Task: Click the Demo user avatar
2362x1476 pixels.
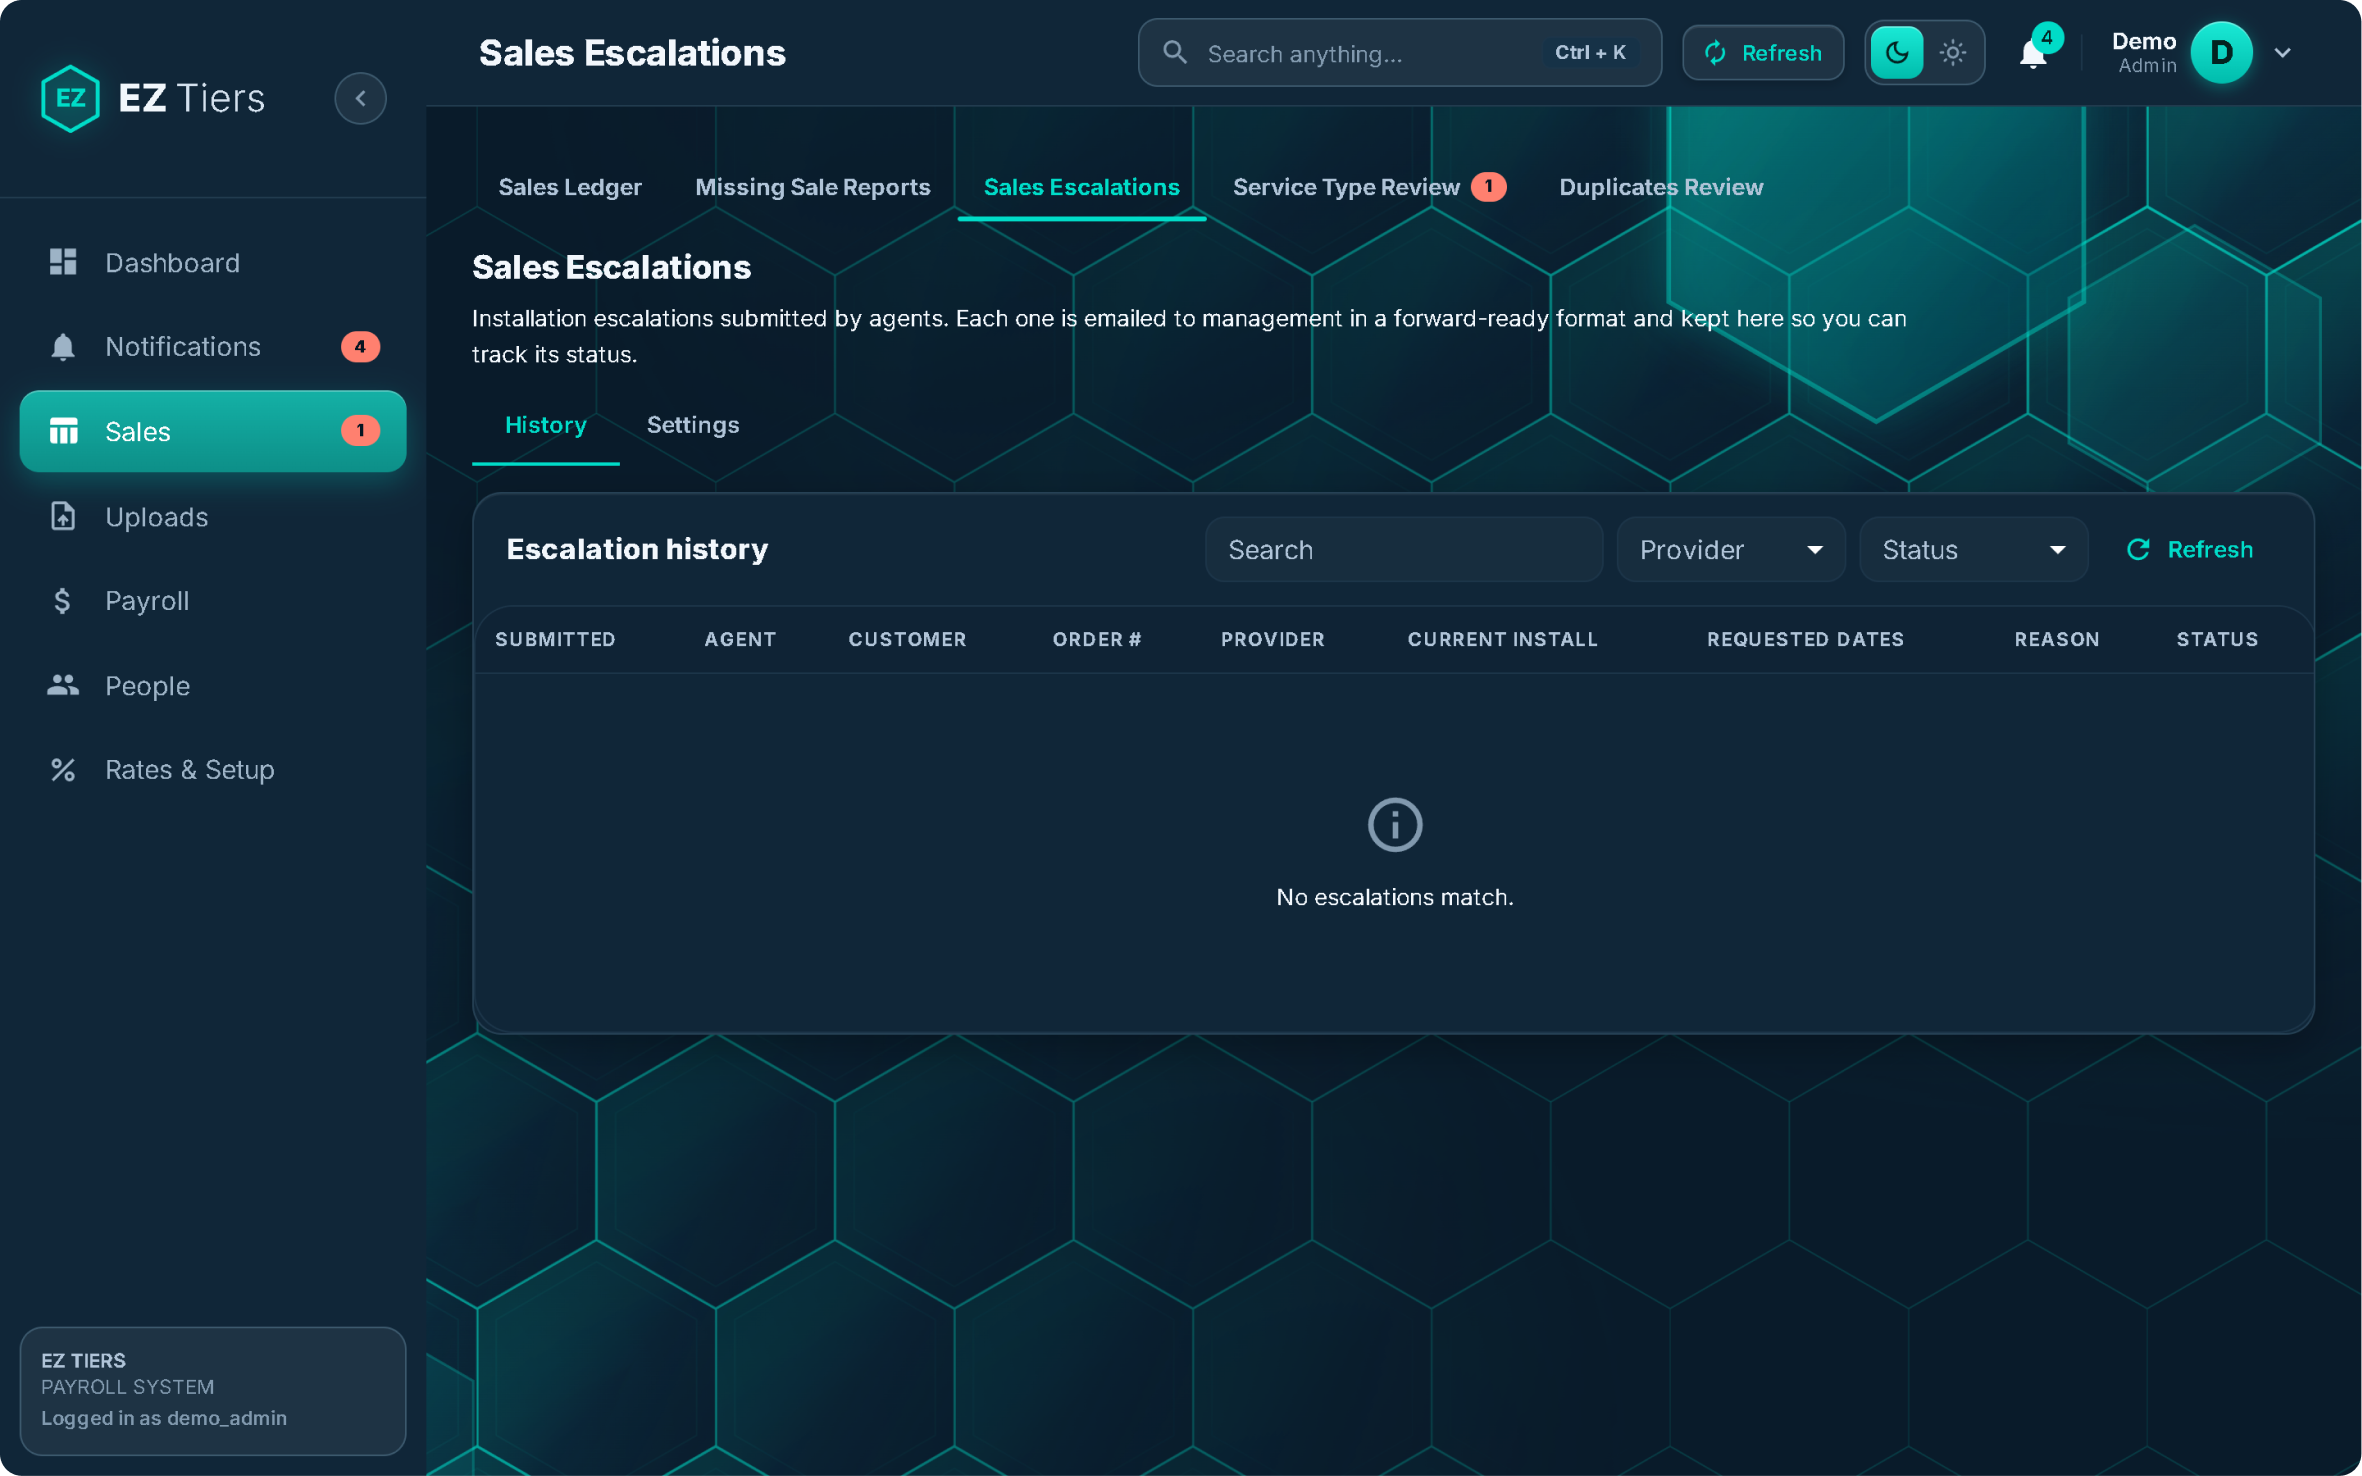Action: coord(2221,53)
